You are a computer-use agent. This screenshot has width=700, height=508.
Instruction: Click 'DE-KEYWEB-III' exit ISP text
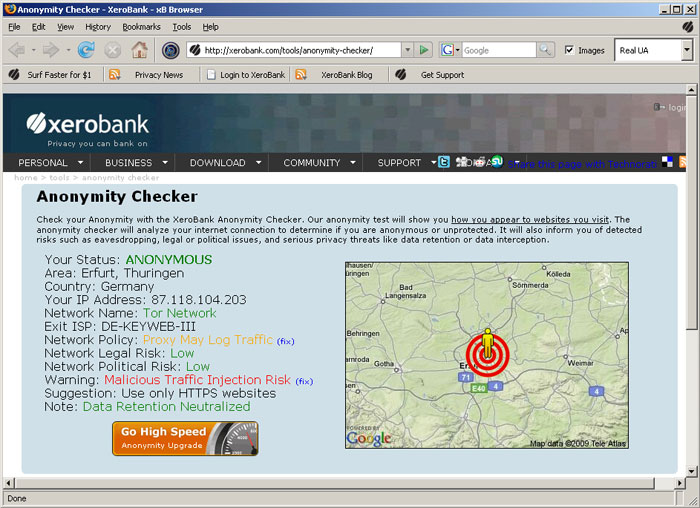pyautogui.click(x=149, y=326)
